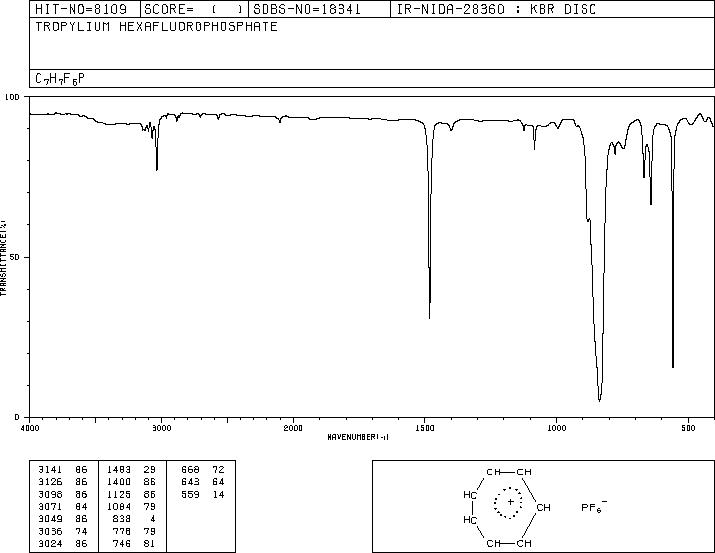Screen dimensions: 715x553
Task: Click the 100 value on transmittance axis
Action: click(x=12, y=97)
